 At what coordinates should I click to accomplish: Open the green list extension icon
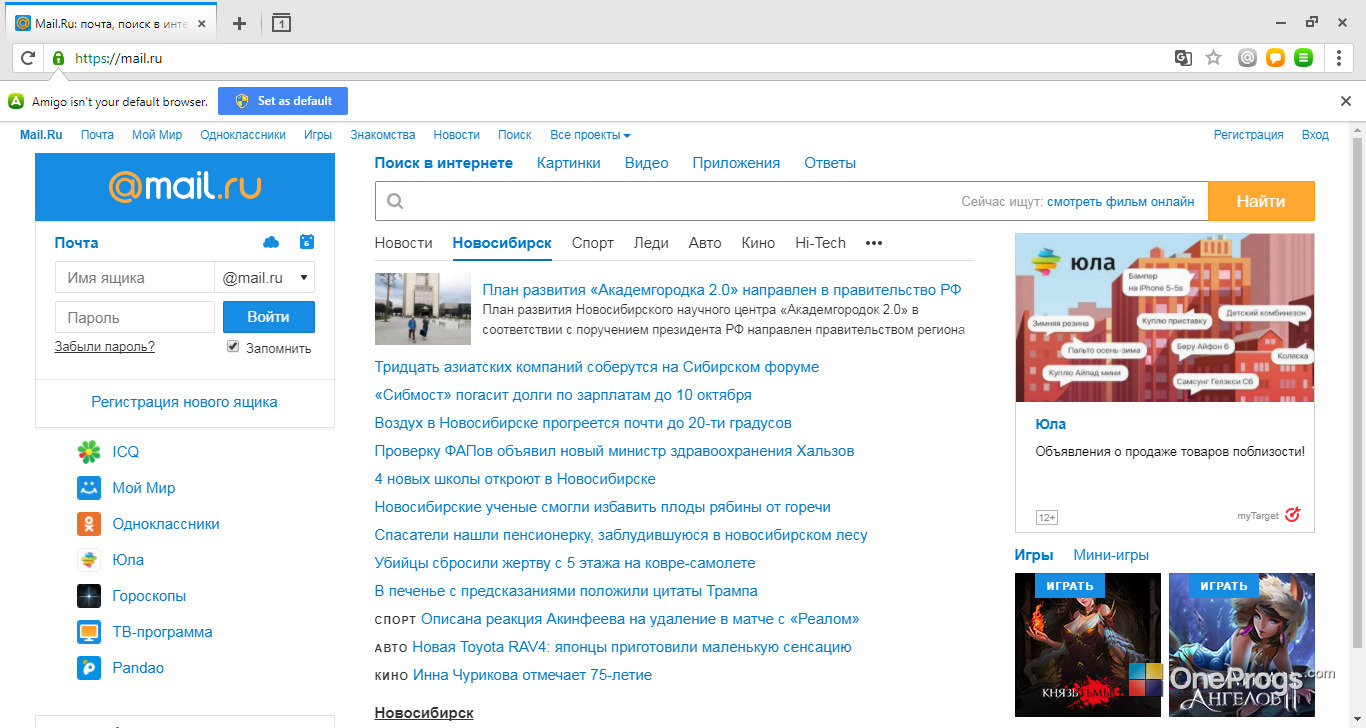pos(1303,58)
